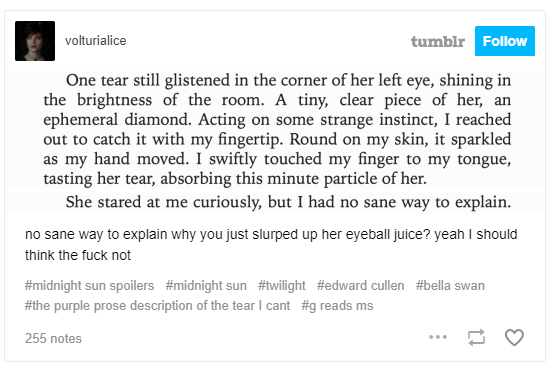555x372 pixels.
Task: Open the #midnight sun spoilers tag
Action: coord(90,285)
